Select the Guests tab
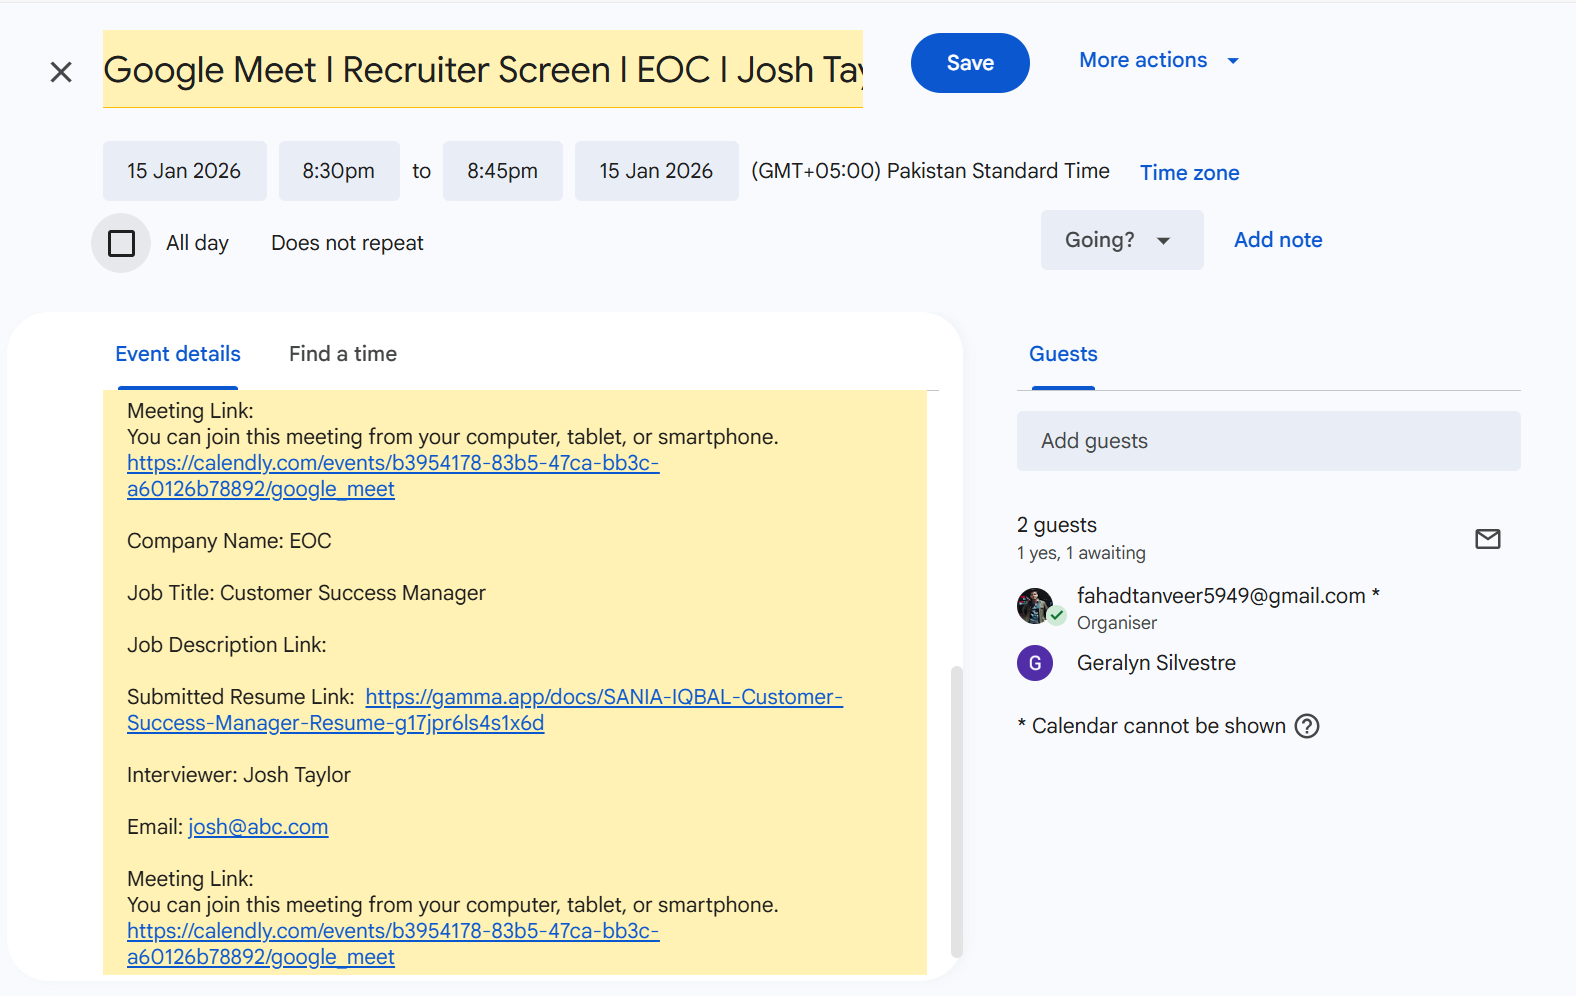 coord(1063,354)
